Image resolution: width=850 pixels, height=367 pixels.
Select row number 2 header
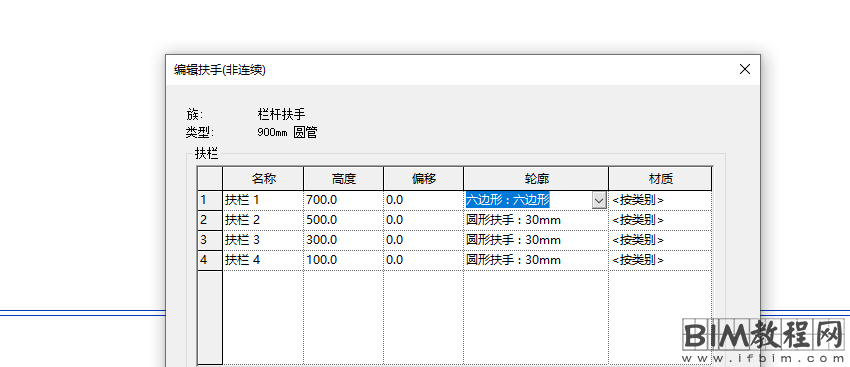pyautogui.click(x=210, y=220)
